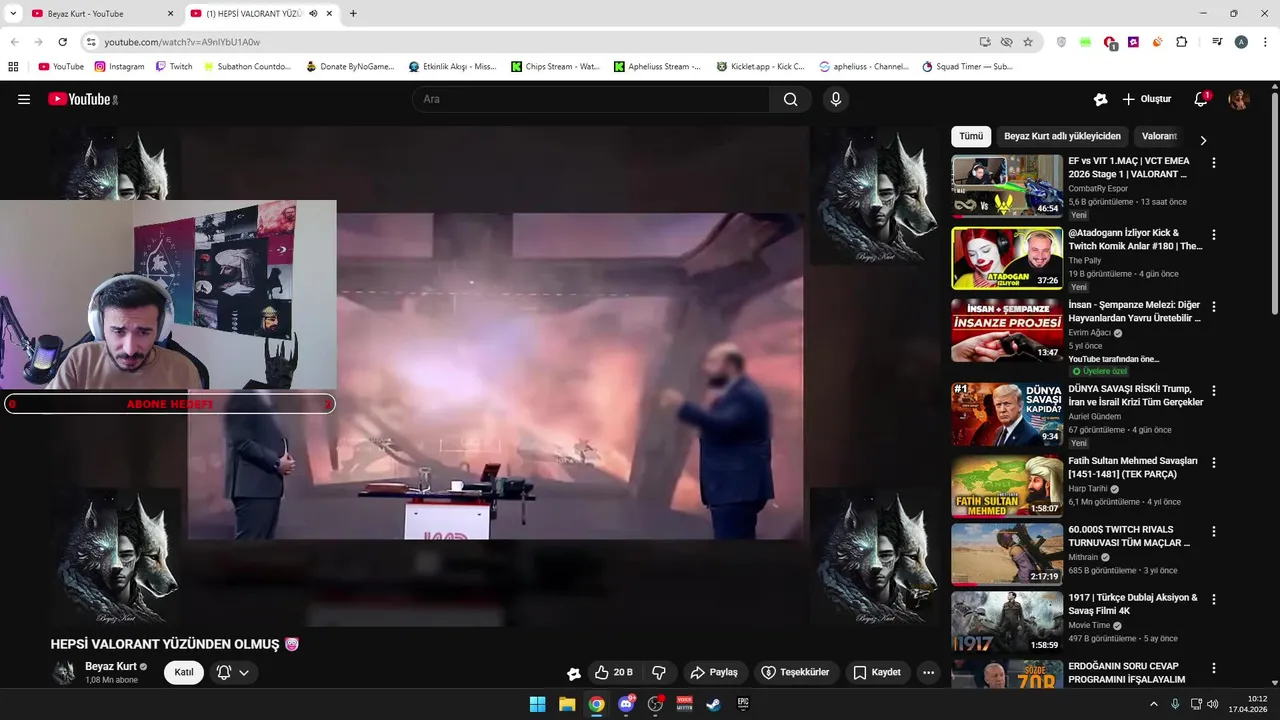Click the sparkle icon next to Oluştur
This screenshot has height=720, width=1280.
[x=1101, y=99]
